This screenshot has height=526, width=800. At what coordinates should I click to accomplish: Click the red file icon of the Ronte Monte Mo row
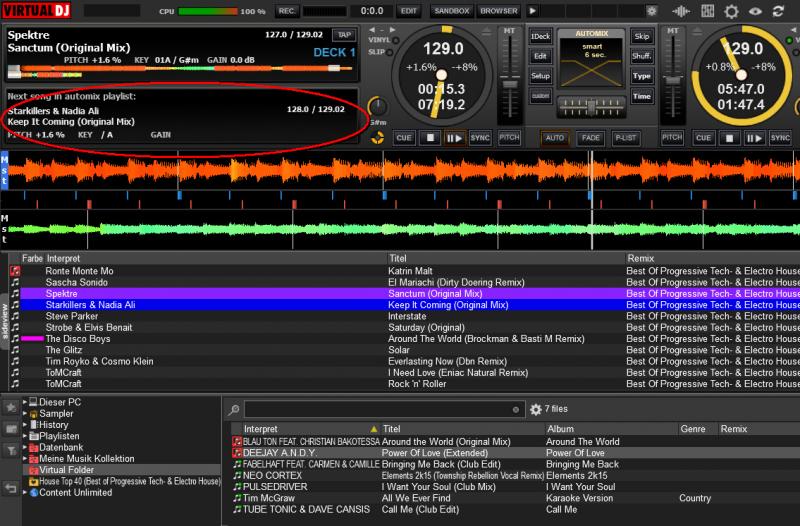[x=15, y=271]
